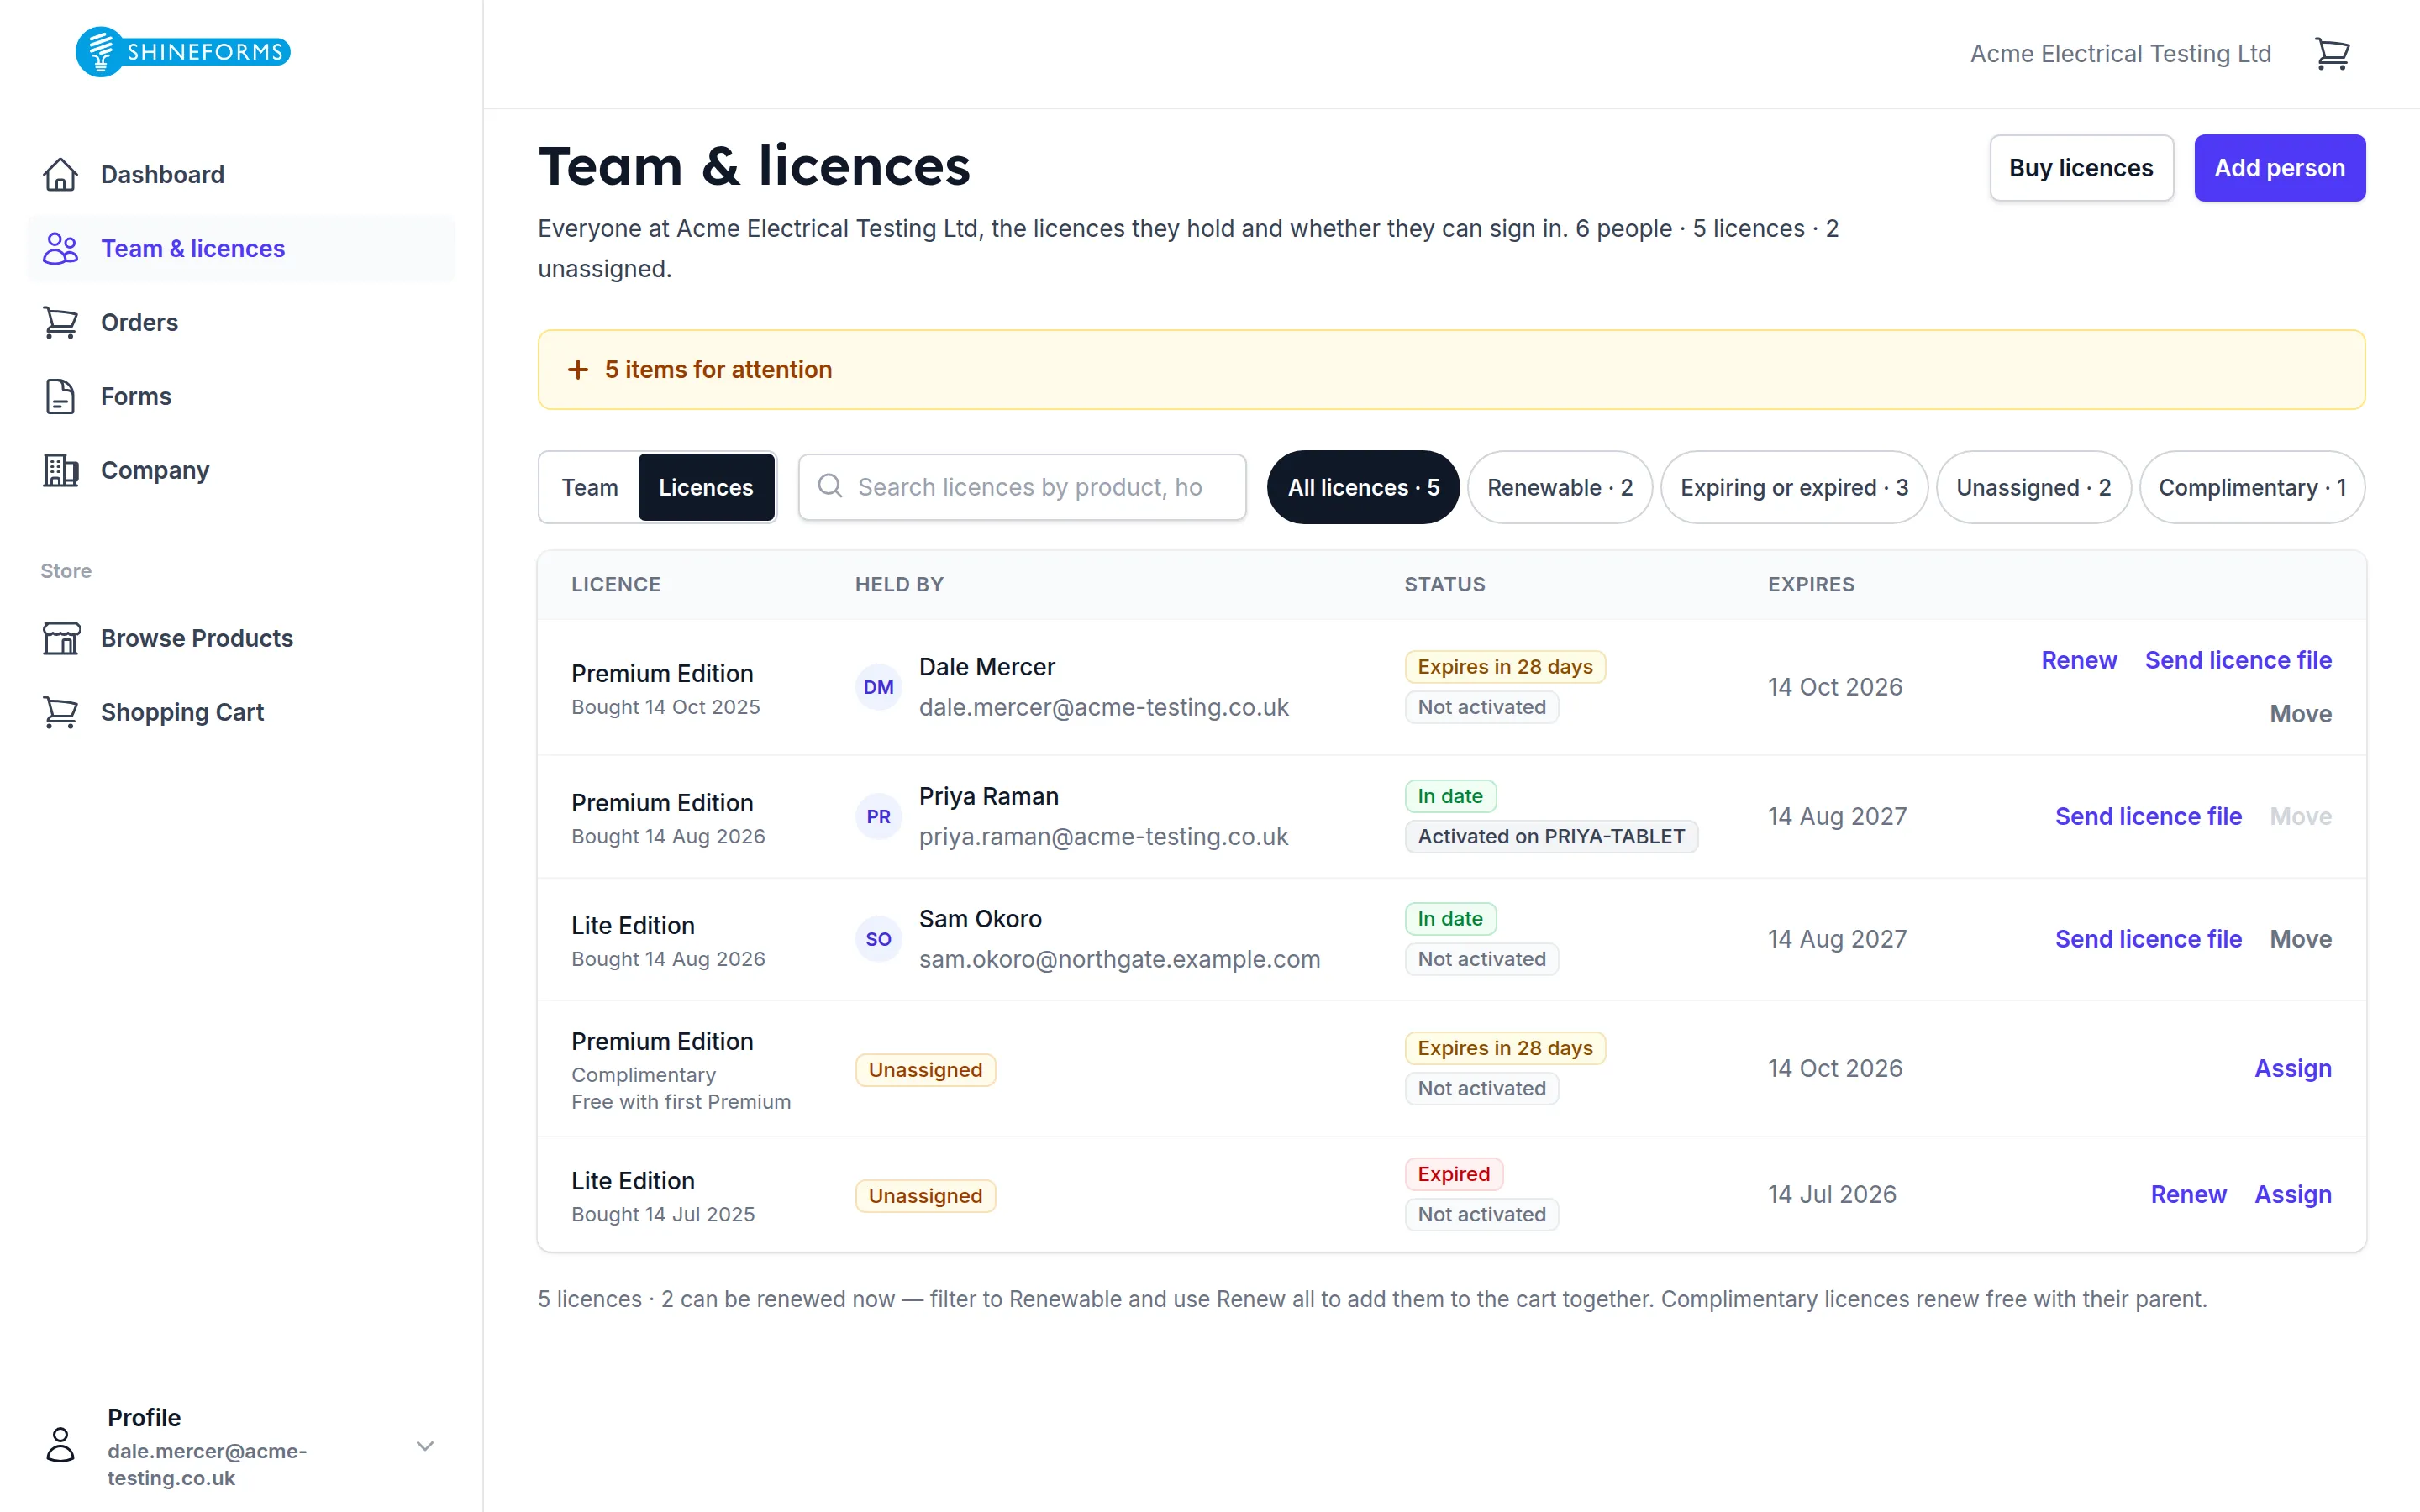Assign the expired Lite Edition licence

(2292, 1194)
